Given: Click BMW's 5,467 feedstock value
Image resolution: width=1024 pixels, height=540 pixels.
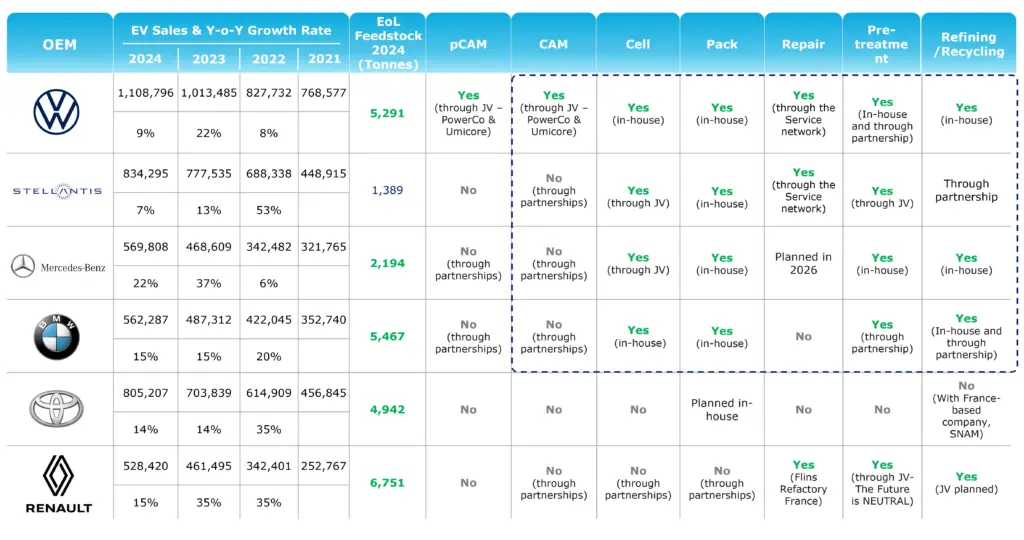Looking at the screenshot, I should (x=387, y=336).
